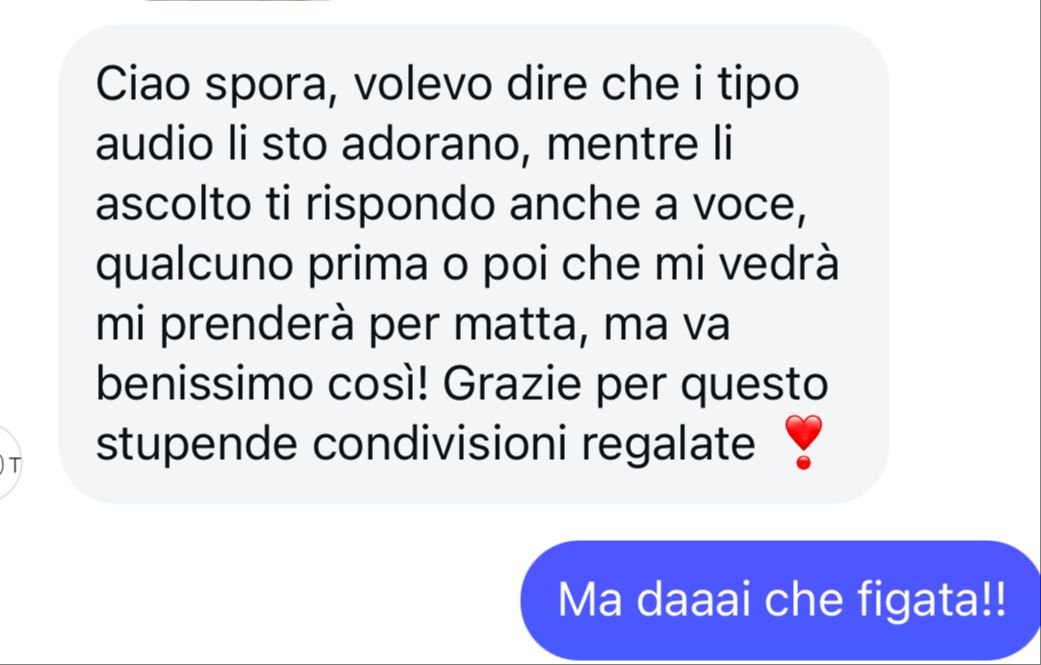Image resolution: width=1041 pixels, height=665 pixels.
Task: Click the word 'Grazie' in the message
Action: [512, 384]
